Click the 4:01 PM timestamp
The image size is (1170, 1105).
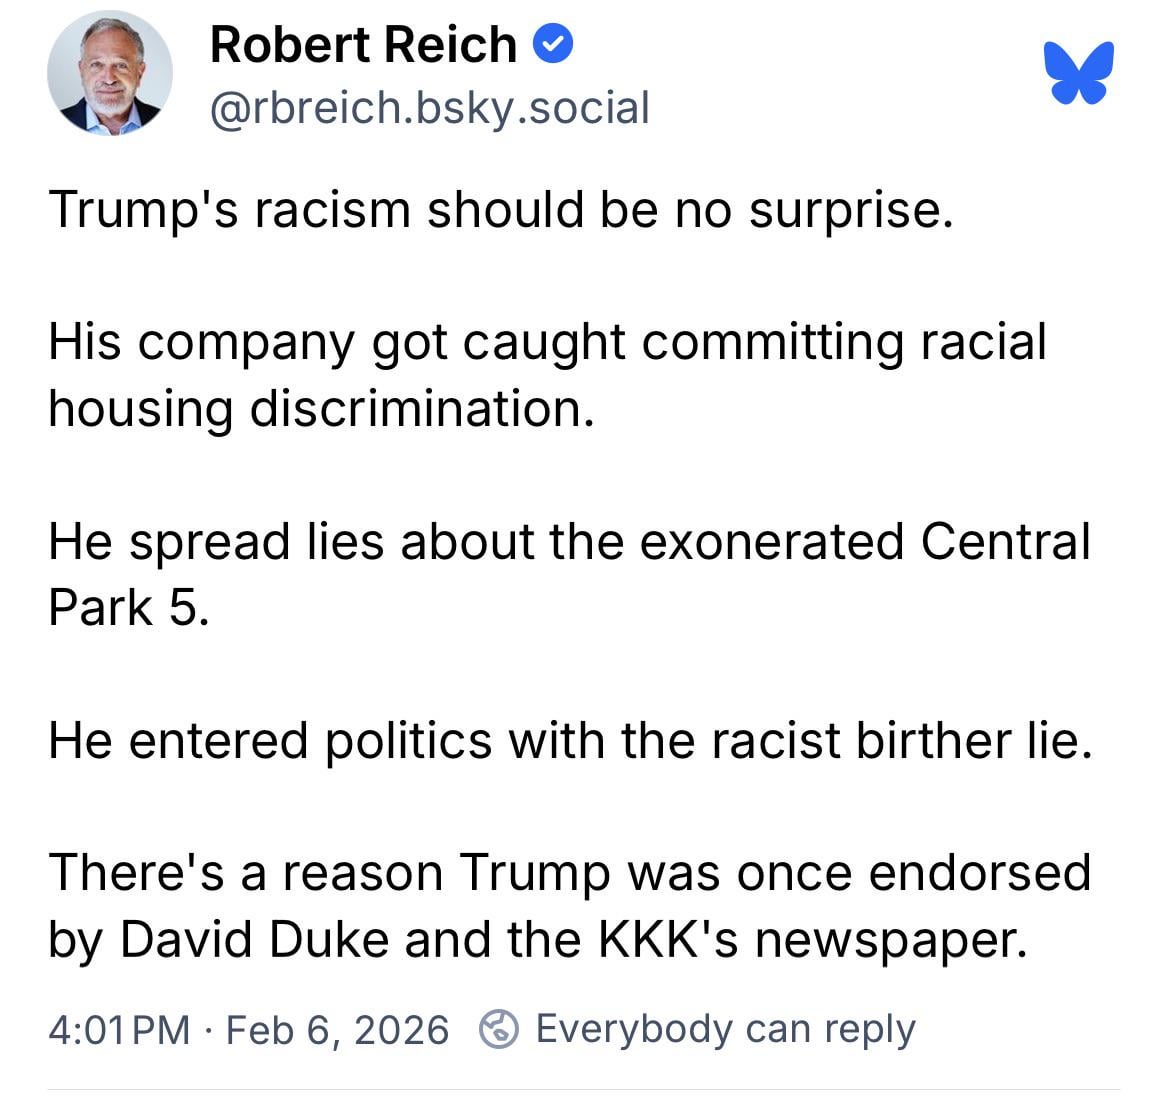coord(118,1029)
